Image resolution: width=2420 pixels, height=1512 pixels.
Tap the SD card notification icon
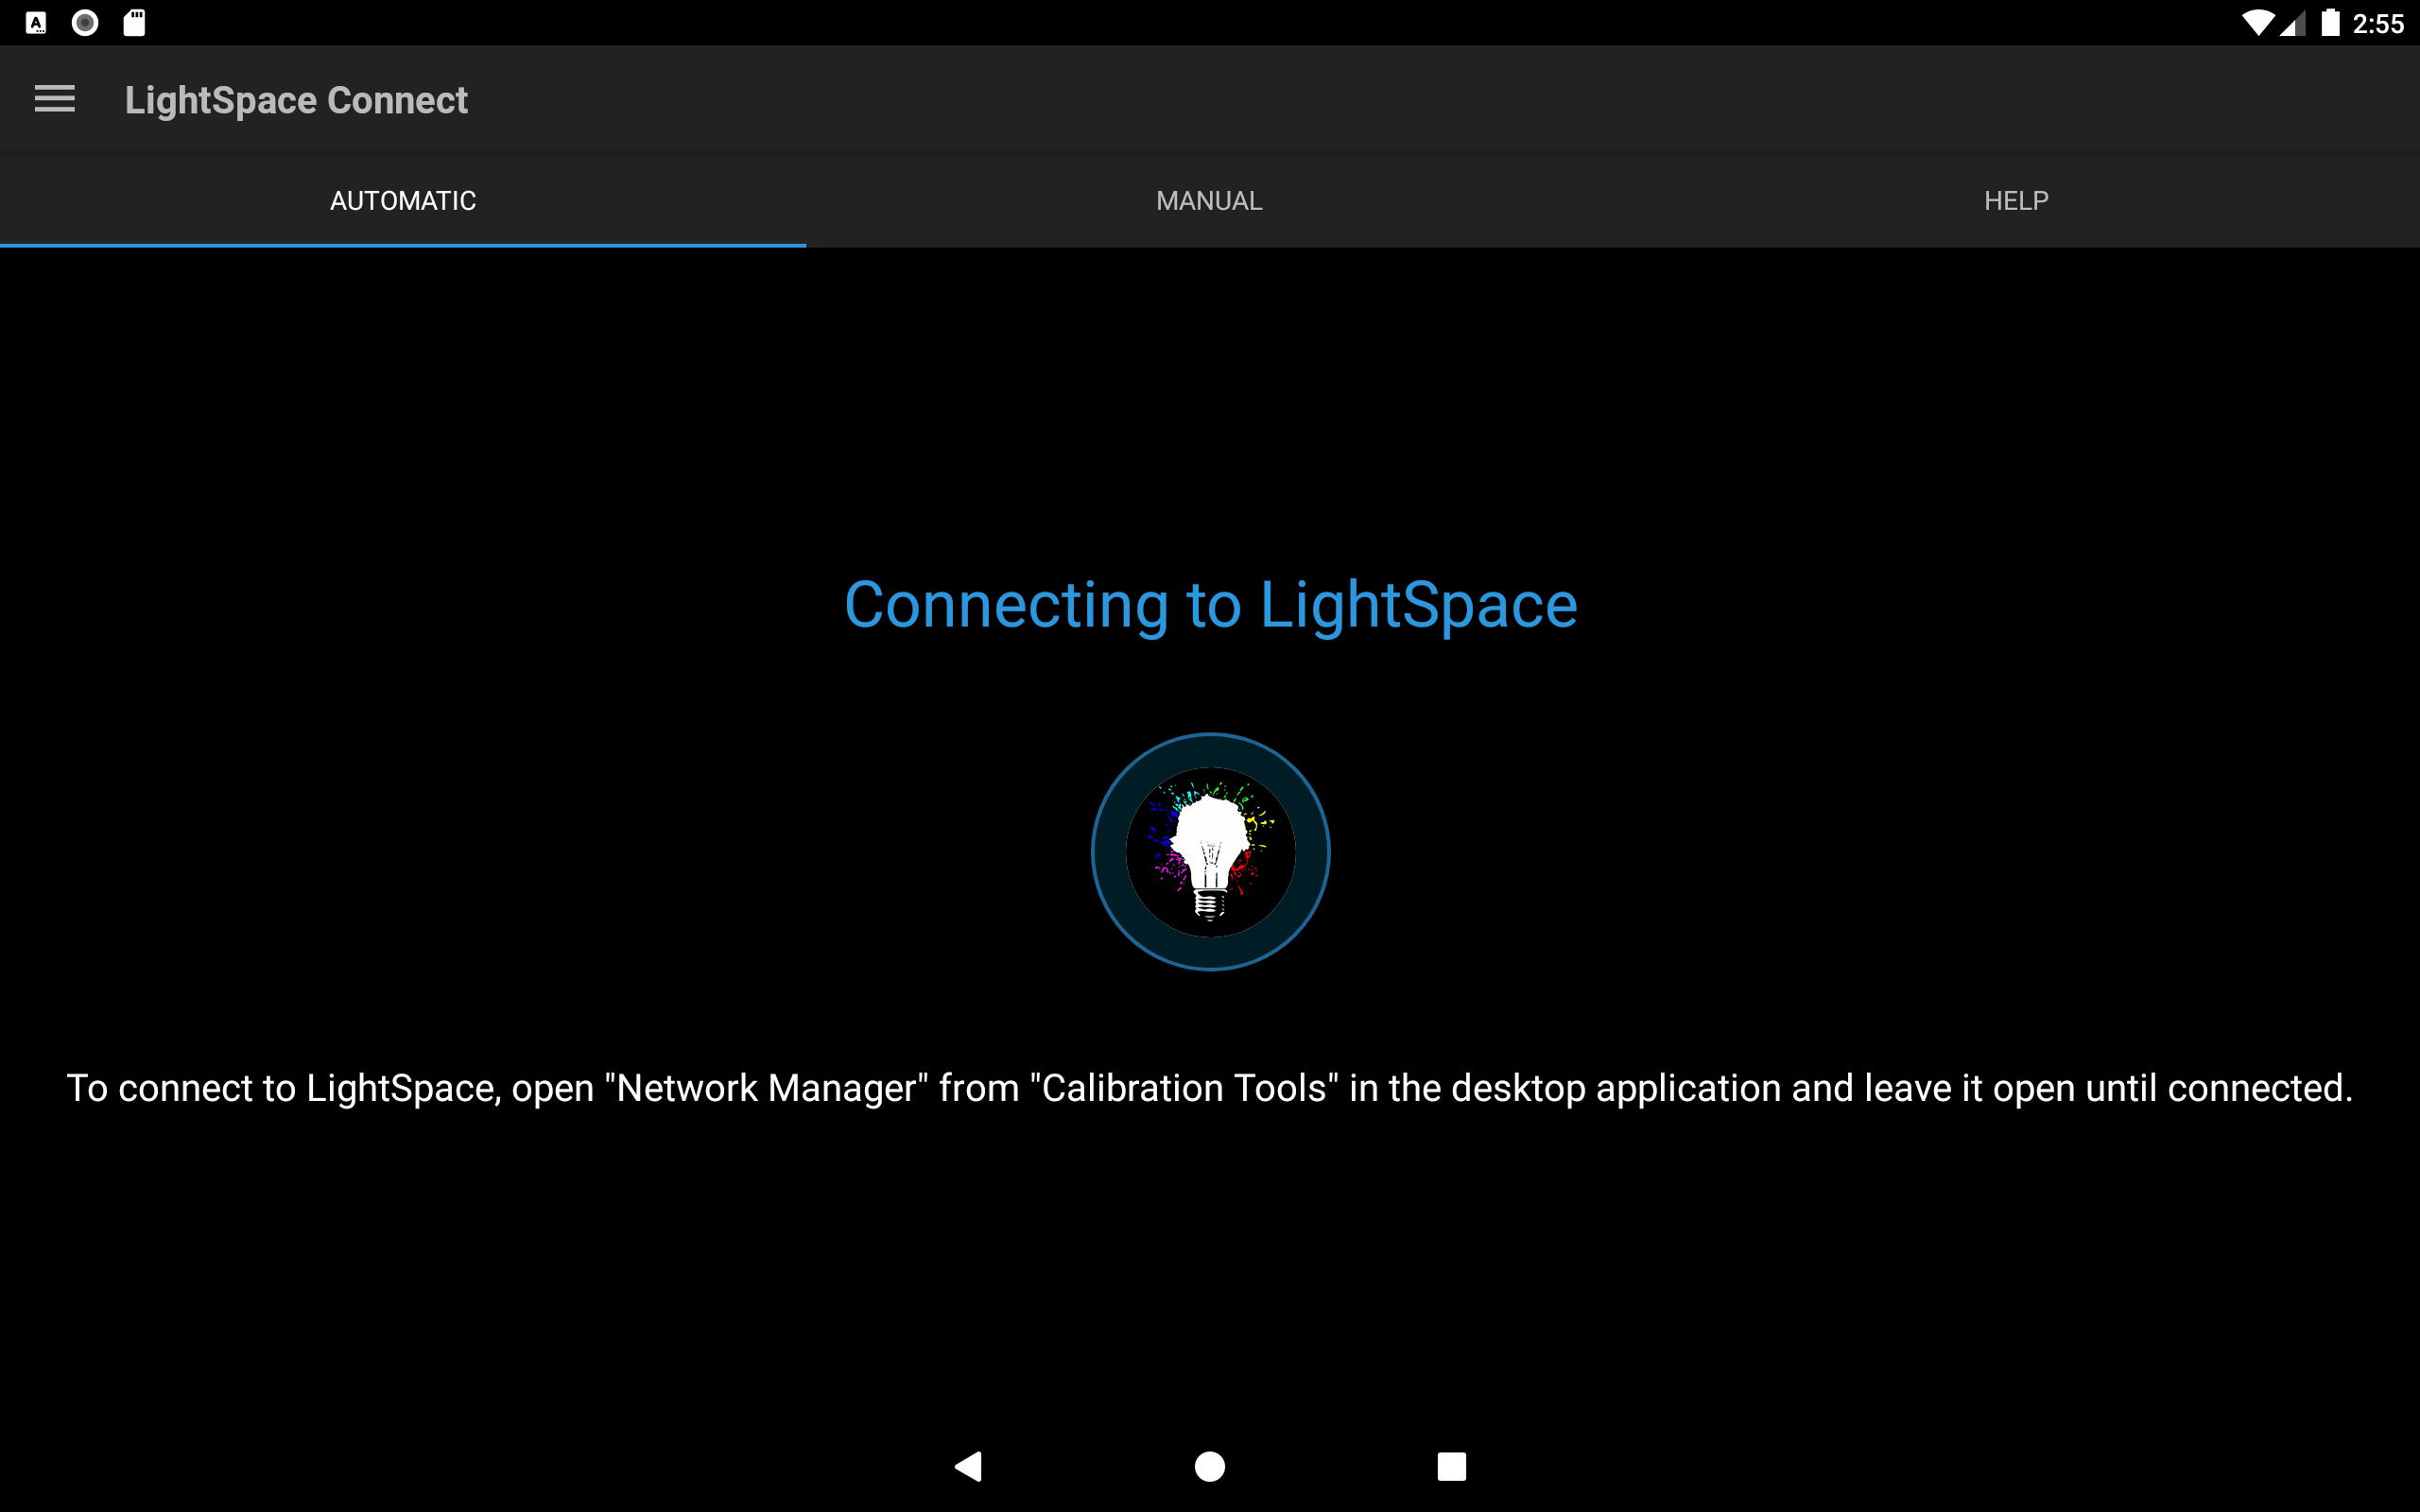pos(134,23)
